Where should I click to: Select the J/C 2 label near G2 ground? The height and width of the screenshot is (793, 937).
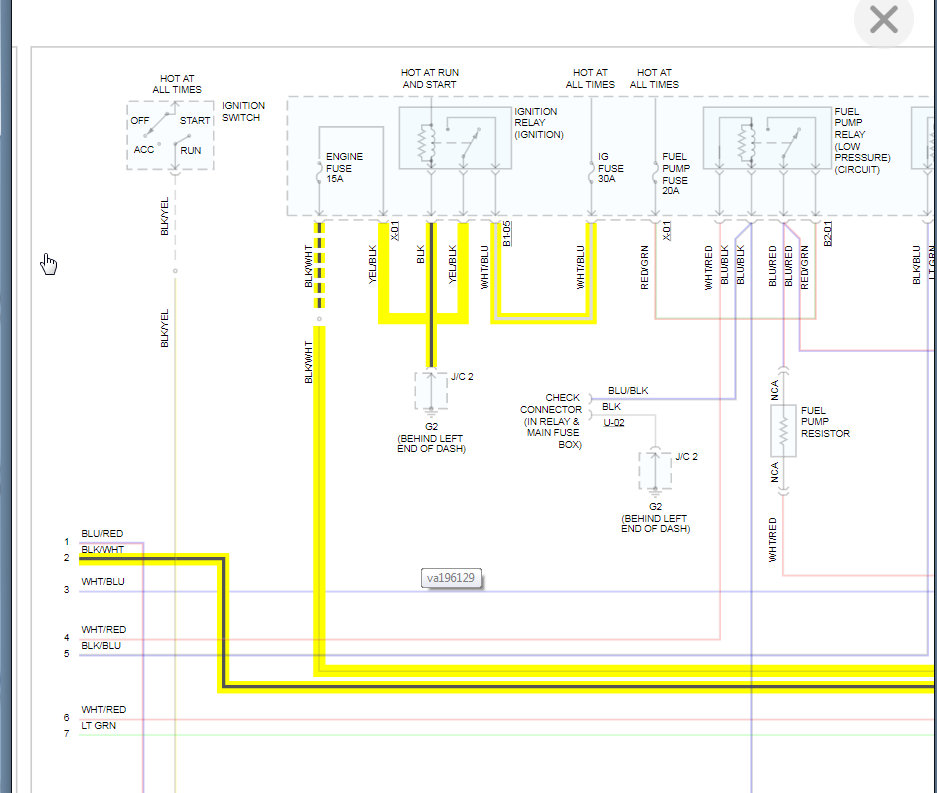pyautogui.click(x=462, y=376)
